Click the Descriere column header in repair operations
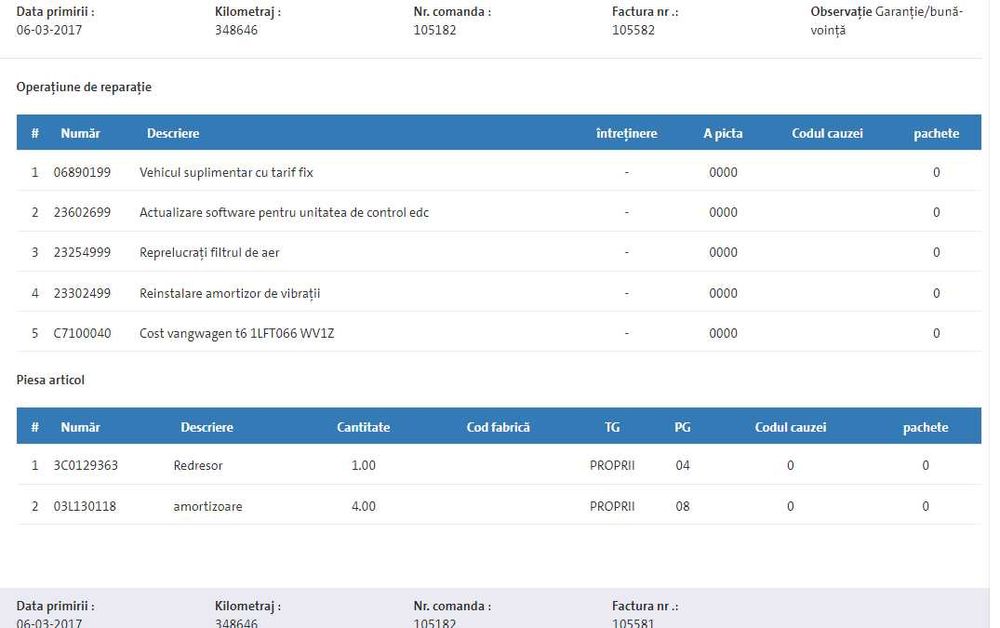 coord(173,133)
